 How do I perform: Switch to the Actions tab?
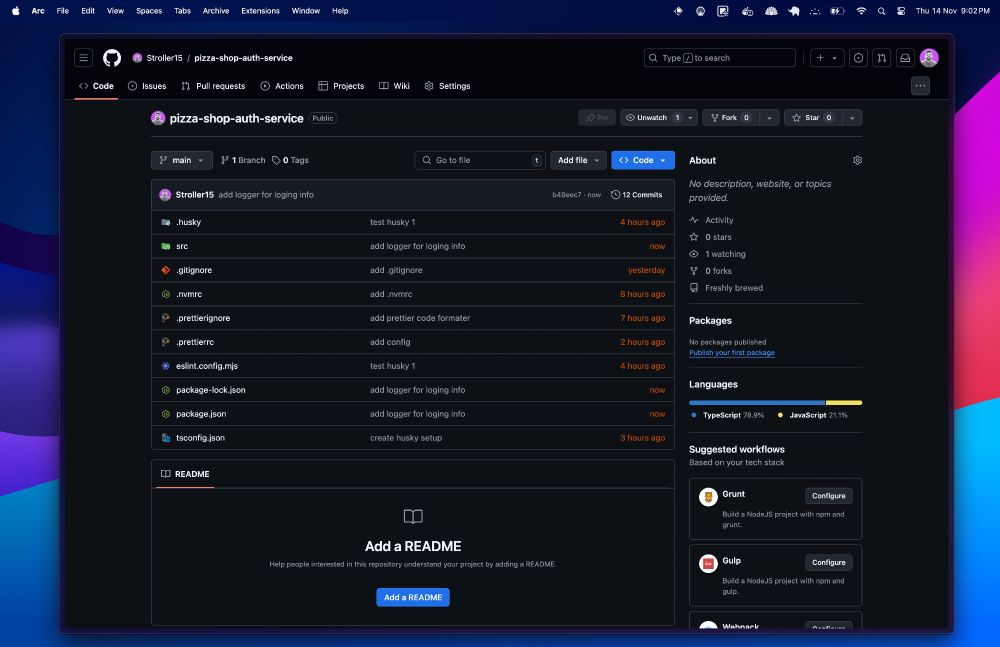[x=282, y=86]
